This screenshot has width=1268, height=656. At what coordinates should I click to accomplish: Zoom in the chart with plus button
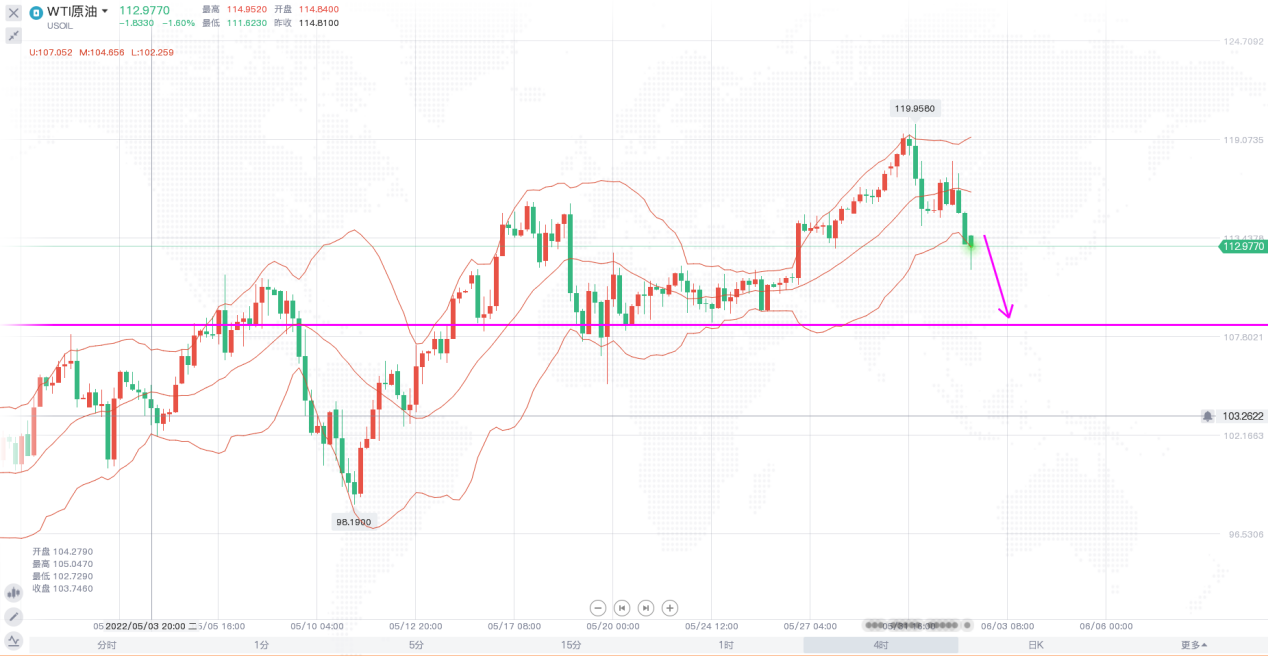pyautogui.click(x=670, y=607)
